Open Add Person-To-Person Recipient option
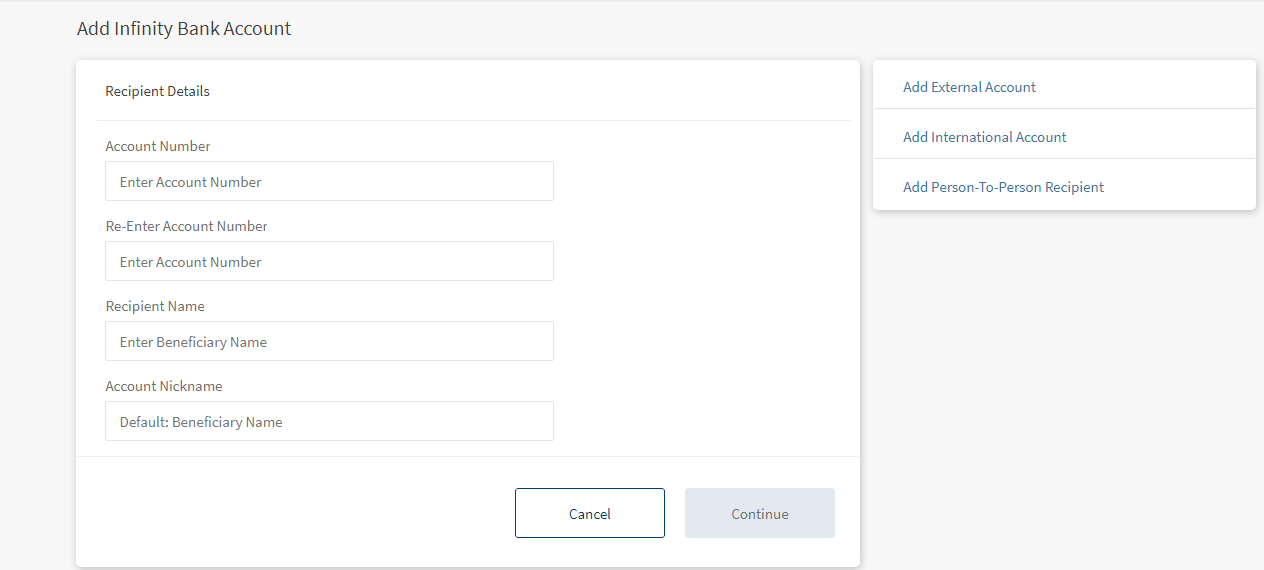This screenshot has height=570, width=1264. [x=1003, y=187]
